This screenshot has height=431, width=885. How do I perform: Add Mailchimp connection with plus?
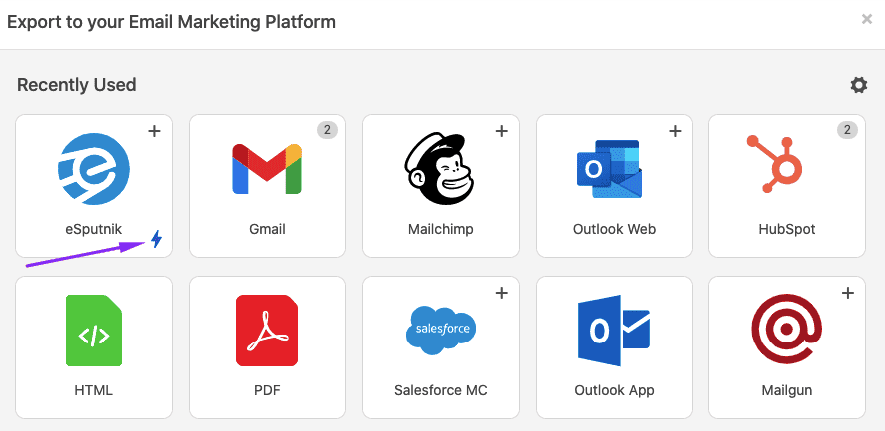tap(501, 131)
